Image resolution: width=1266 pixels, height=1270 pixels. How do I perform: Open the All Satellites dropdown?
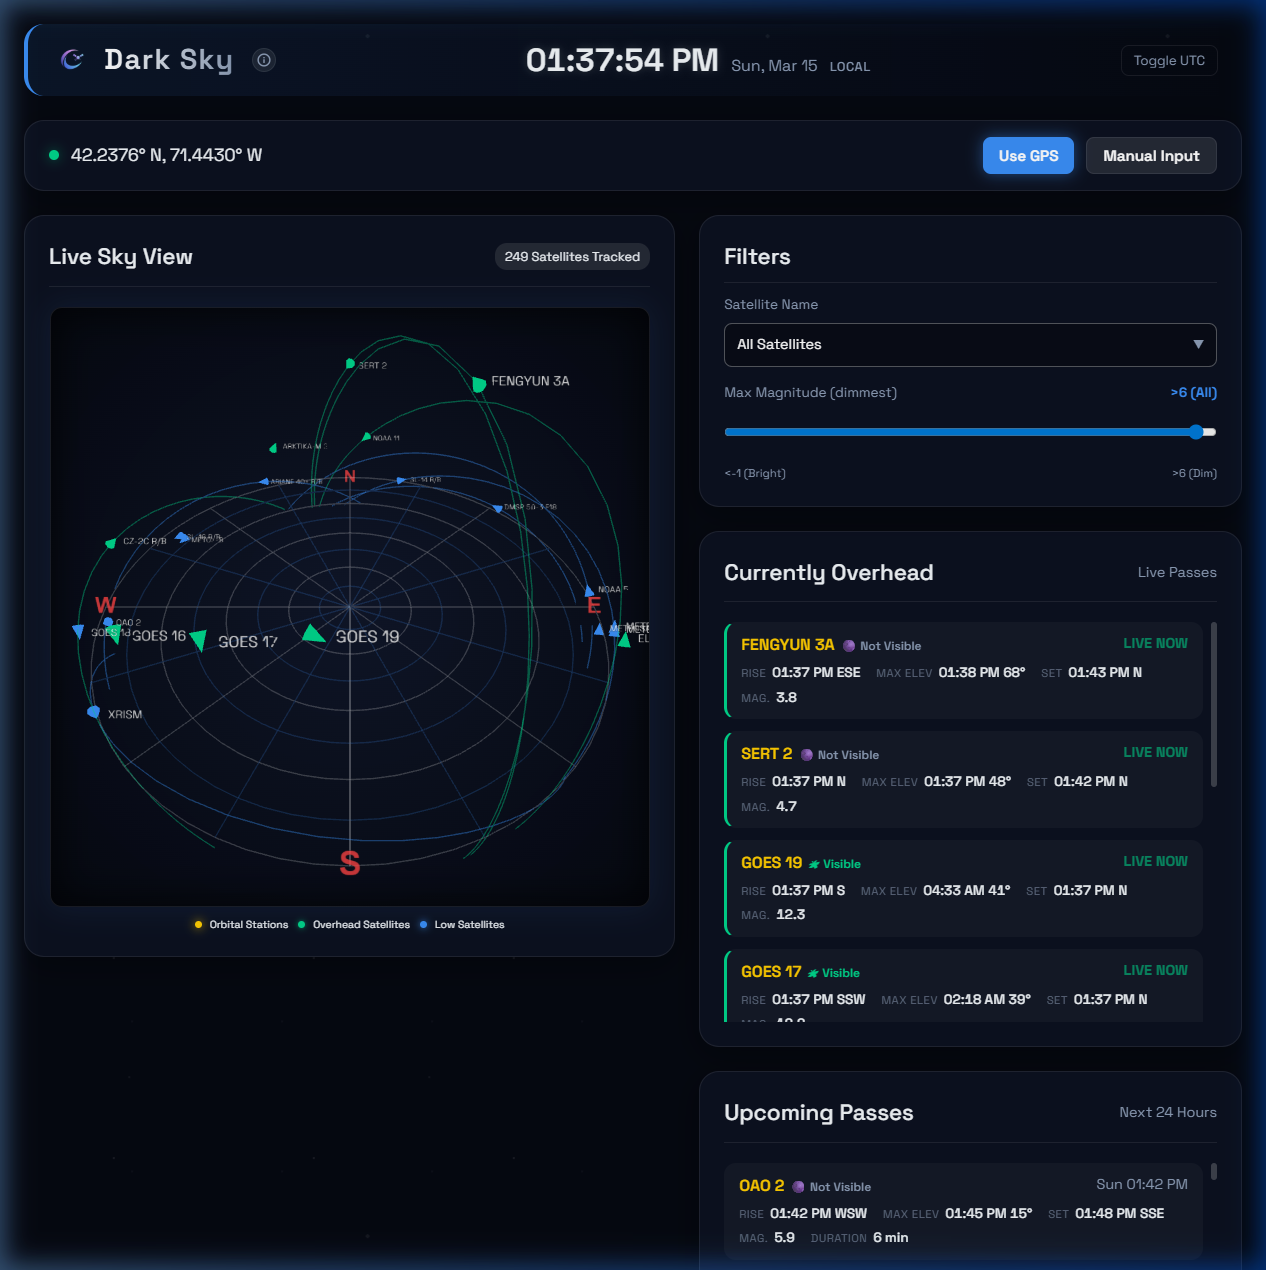[x=969, y=345]
